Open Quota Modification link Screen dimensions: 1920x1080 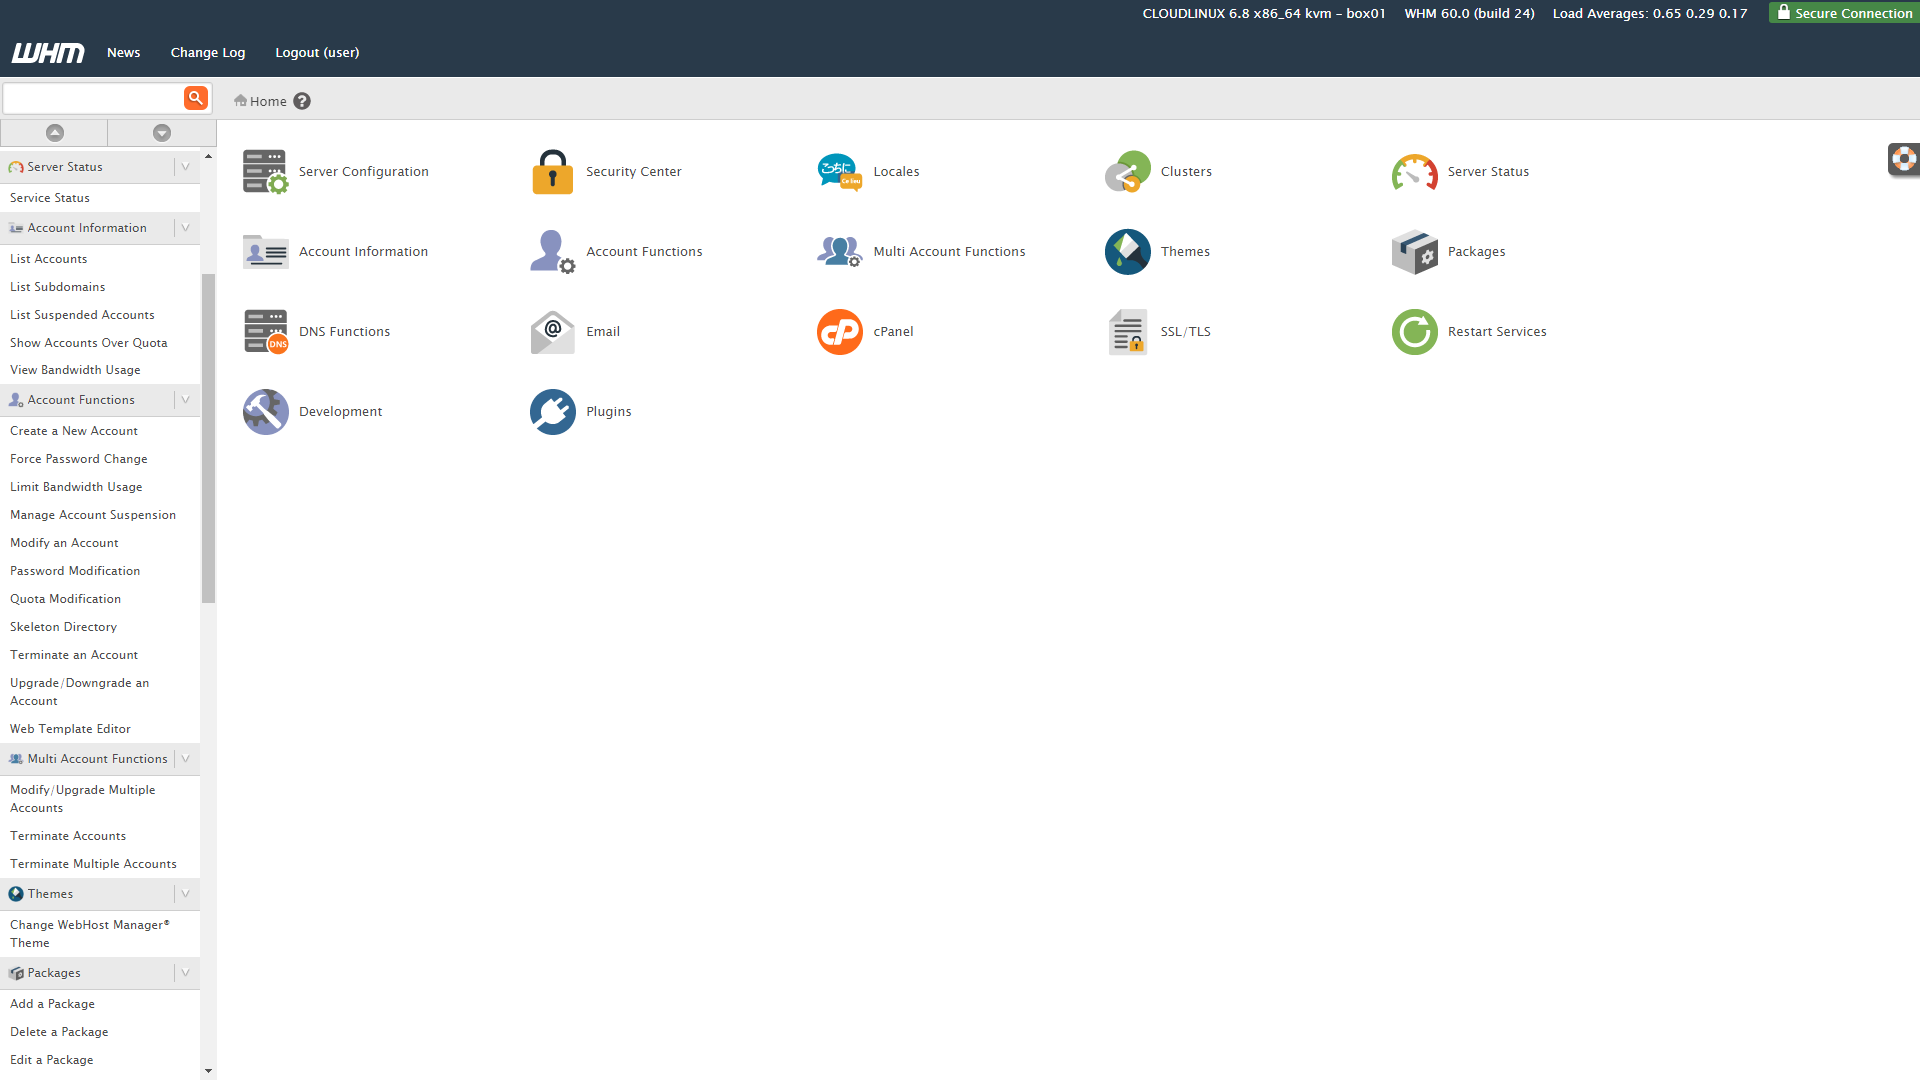[65, 599]
